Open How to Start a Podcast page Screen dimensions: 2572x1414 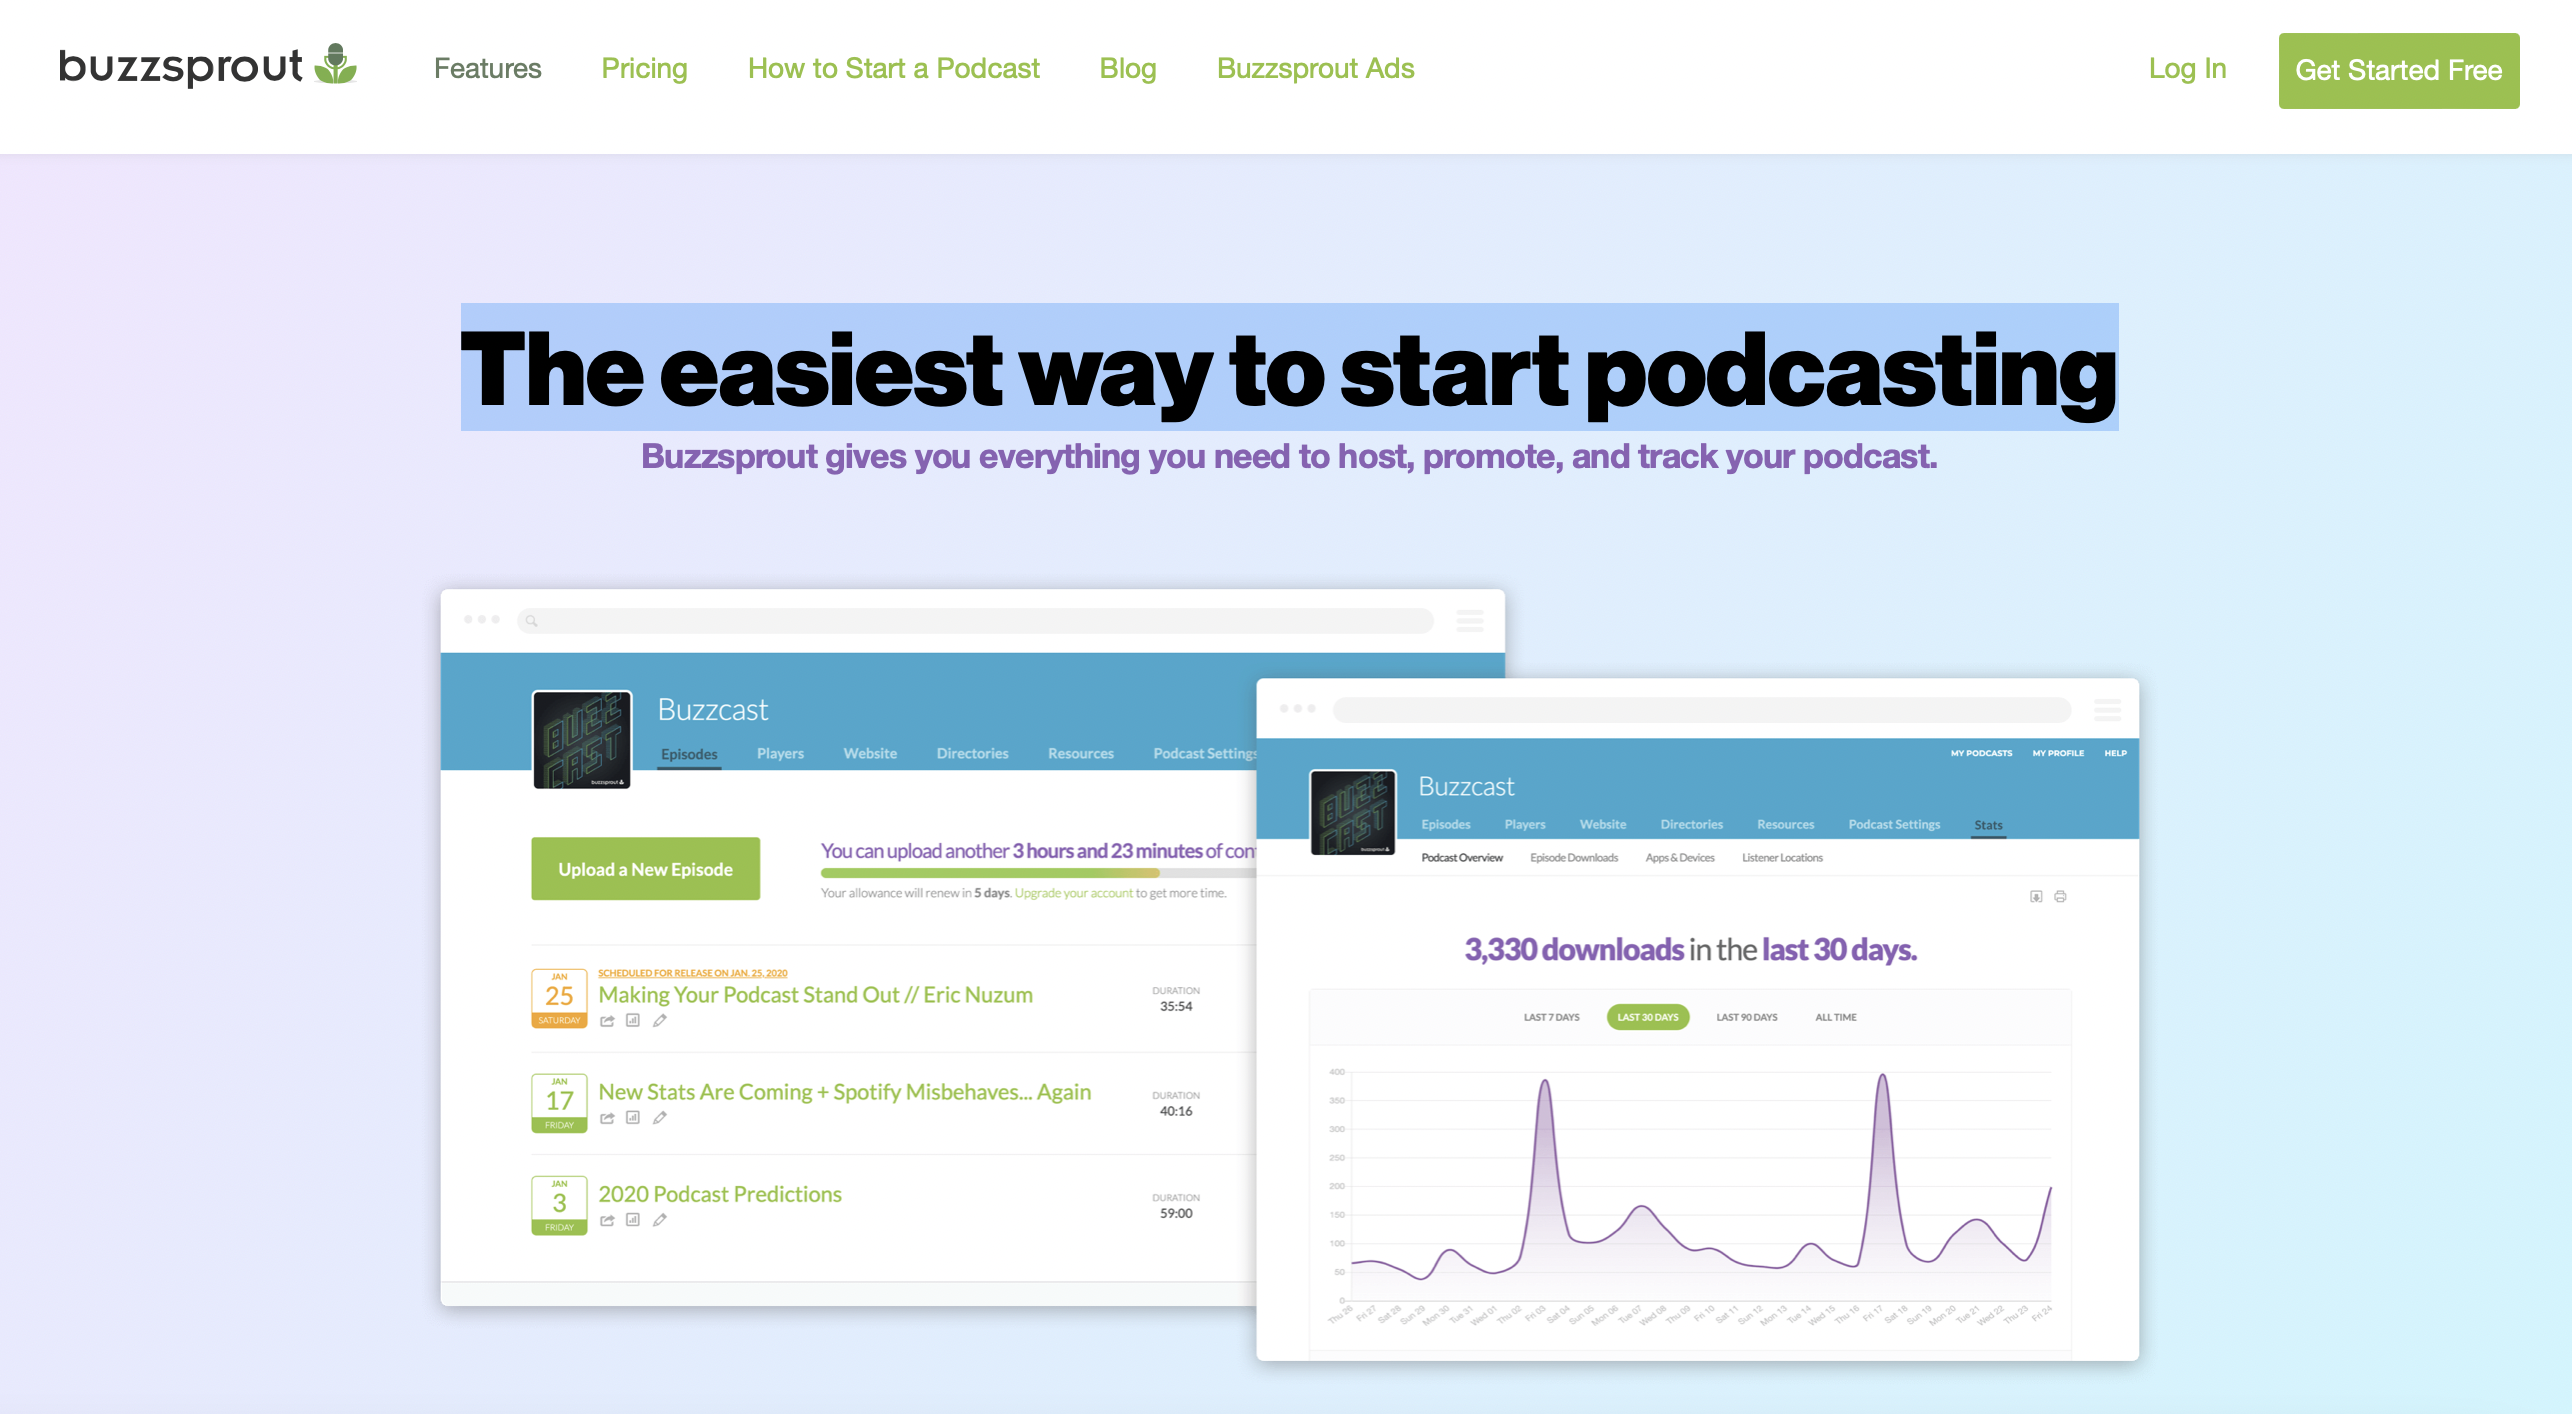[893, 68]
